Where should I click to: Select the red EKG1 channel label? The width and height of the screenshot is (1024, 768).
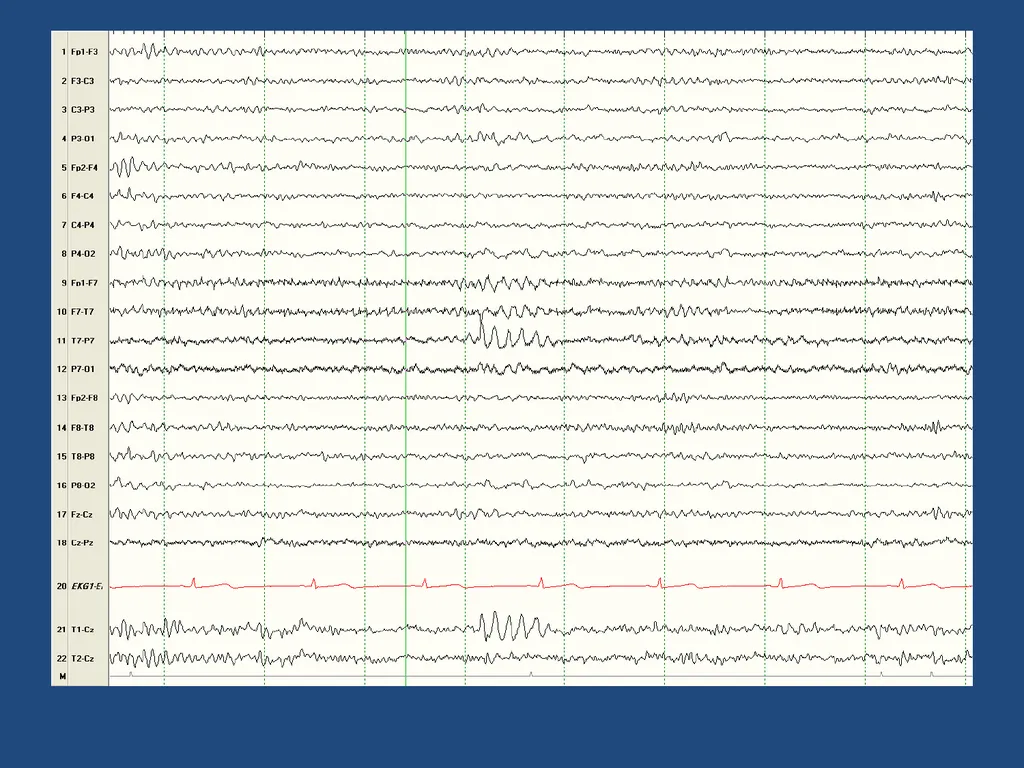[87, 586]
